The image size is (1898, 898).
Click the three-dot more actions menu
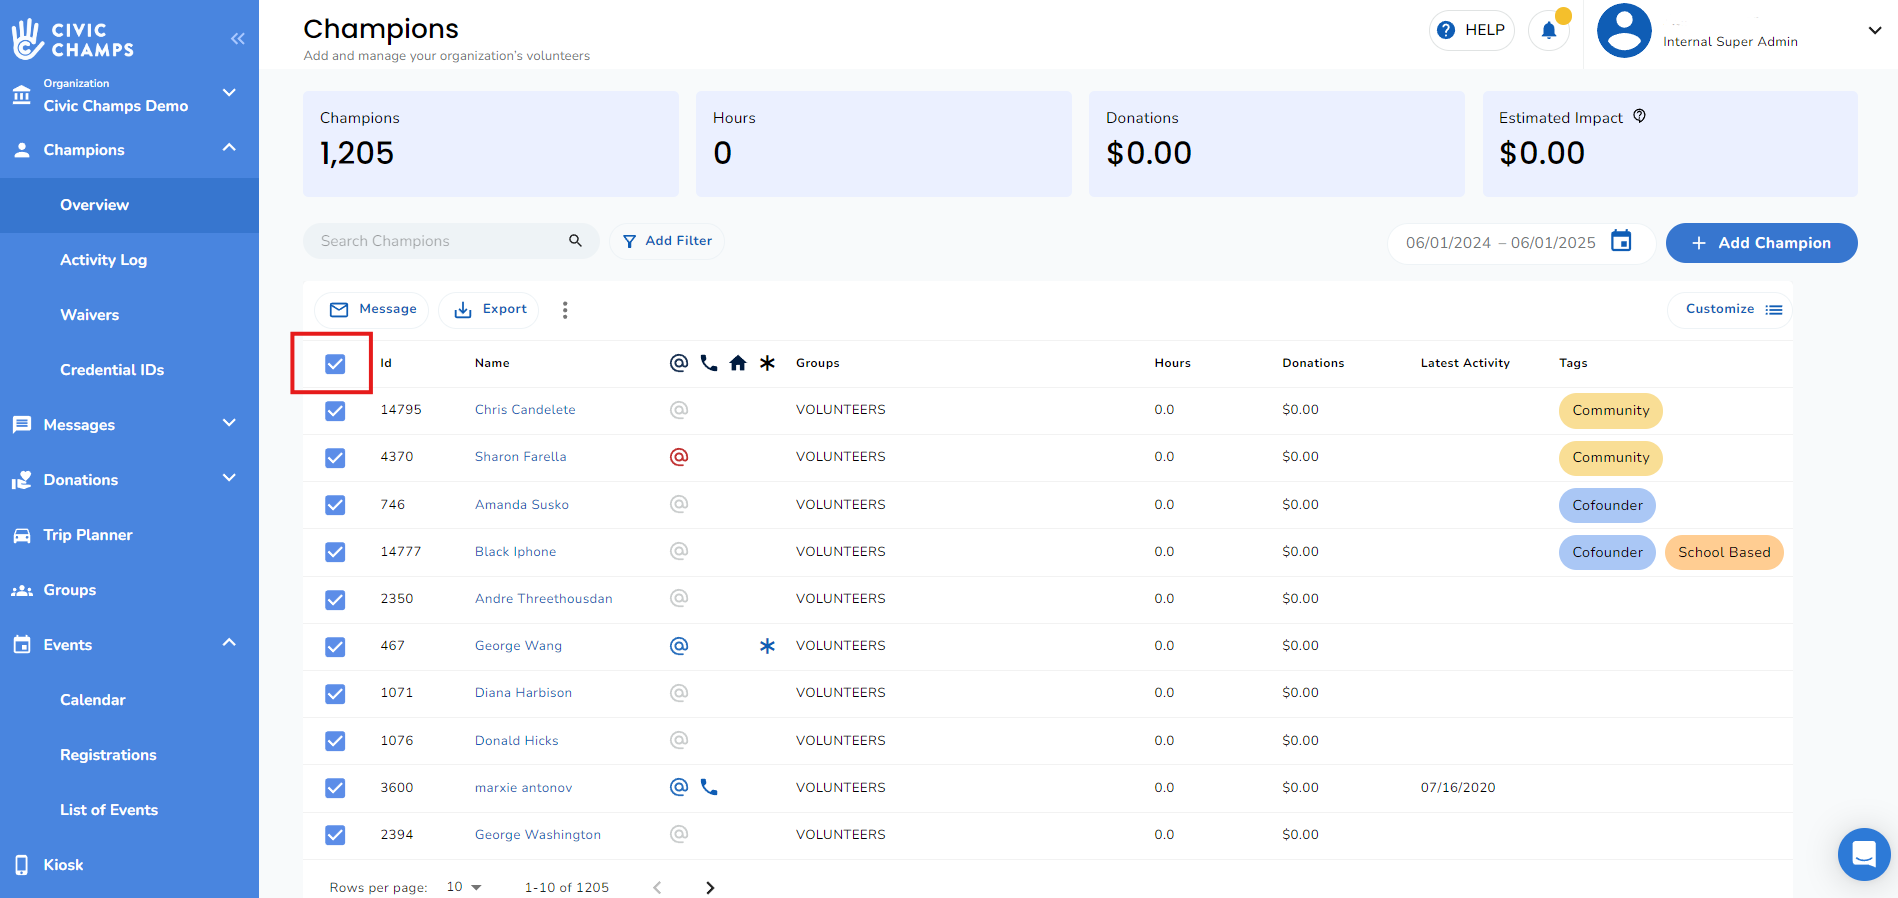click(565, 310)
